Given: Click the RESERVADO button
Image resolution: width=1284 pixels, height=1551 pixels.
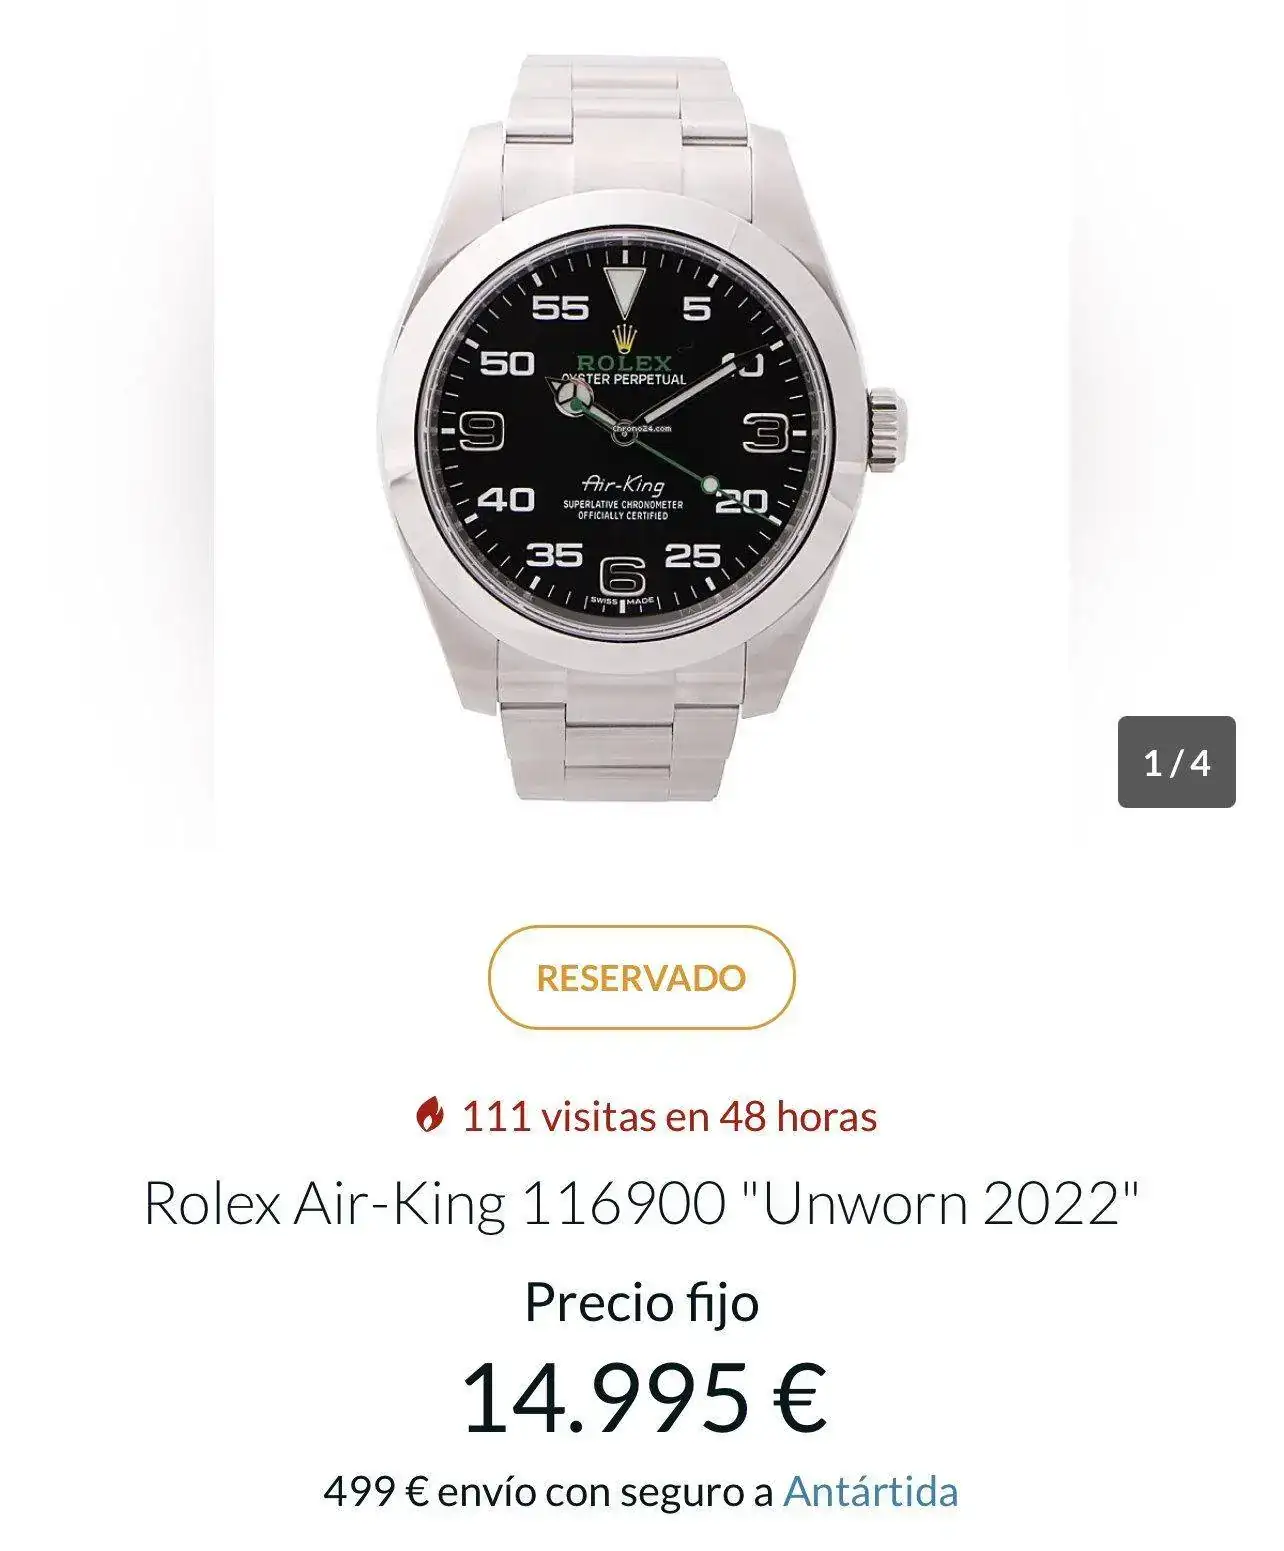Looking at the screenshot, I should pos(641,977).
